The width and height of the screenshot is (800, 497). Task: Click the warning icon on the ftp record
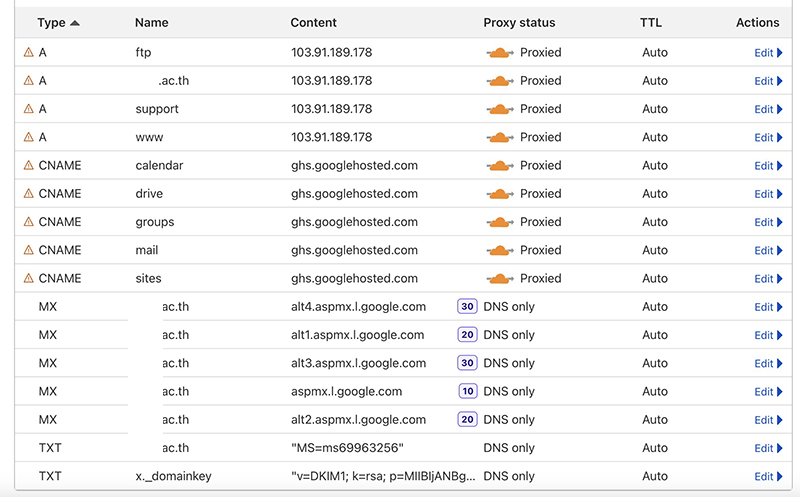point(28,52)
